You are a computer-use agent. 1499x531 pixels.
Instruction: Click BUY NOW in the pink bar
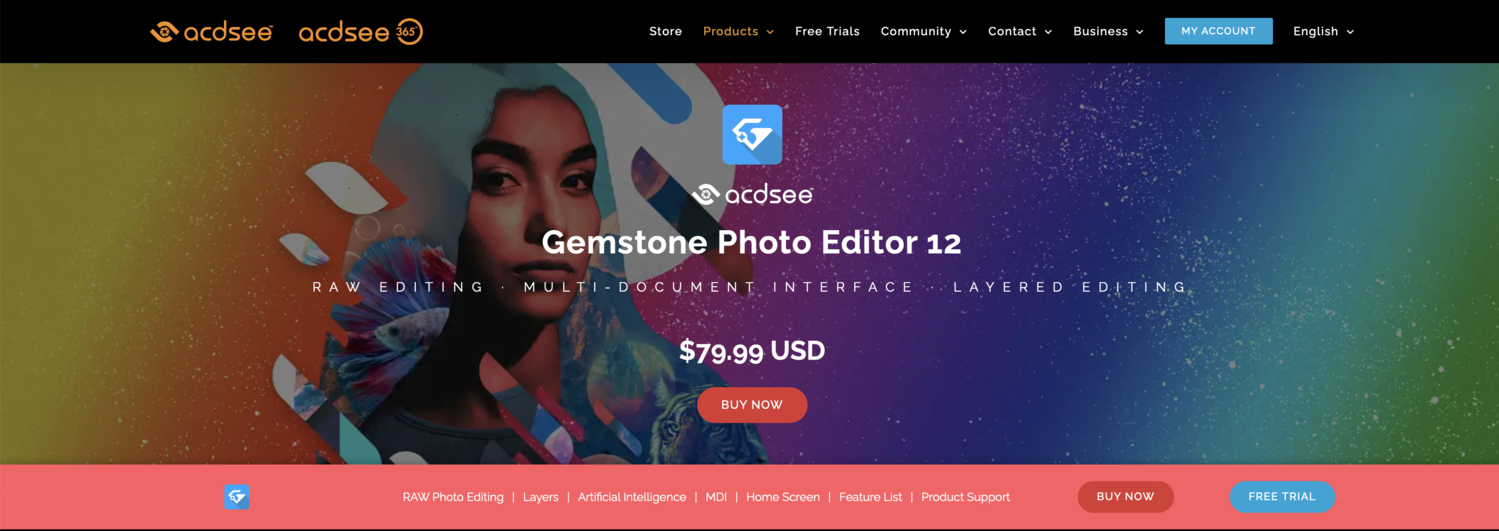coord(1125,497)
